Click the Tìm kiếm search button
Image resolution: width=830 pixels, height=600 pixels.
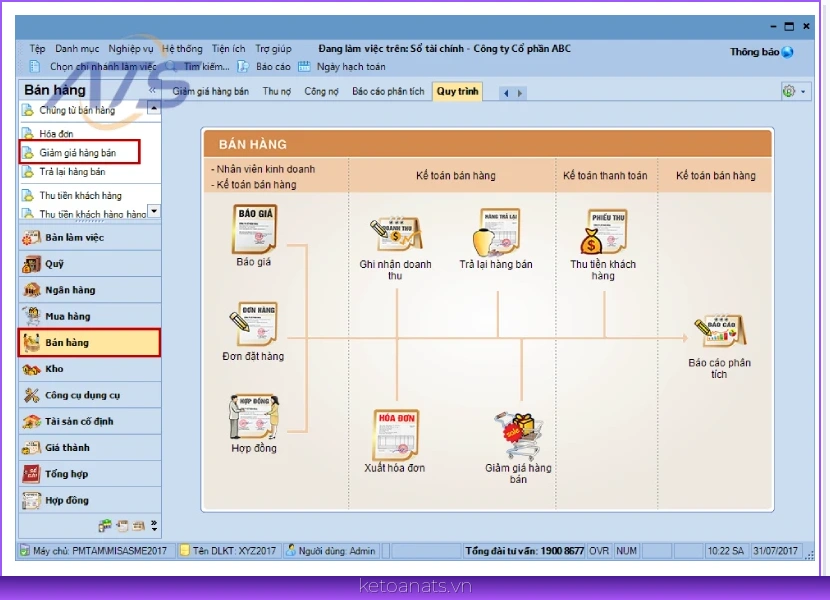tap(198, 67)
